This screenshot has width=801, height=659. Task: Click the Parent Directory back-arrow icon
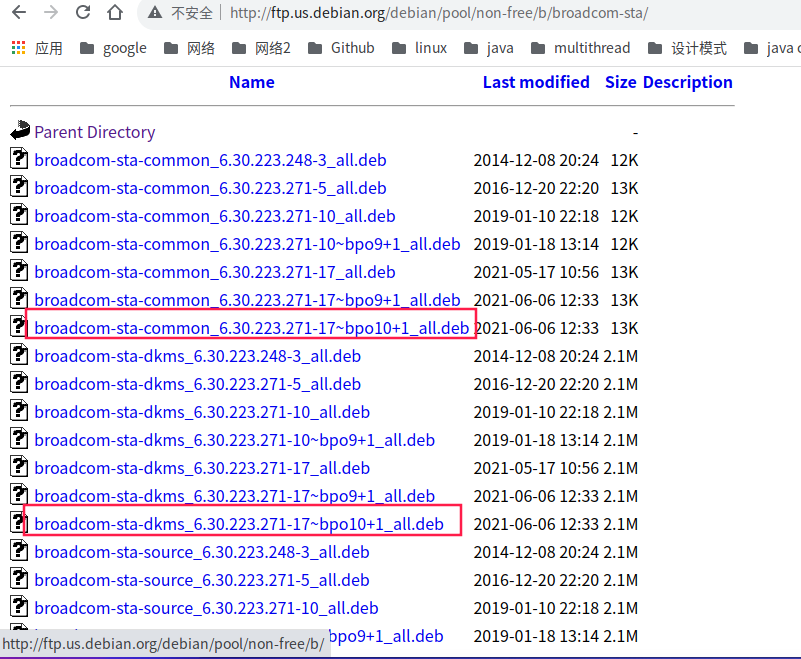pos(20,131)
